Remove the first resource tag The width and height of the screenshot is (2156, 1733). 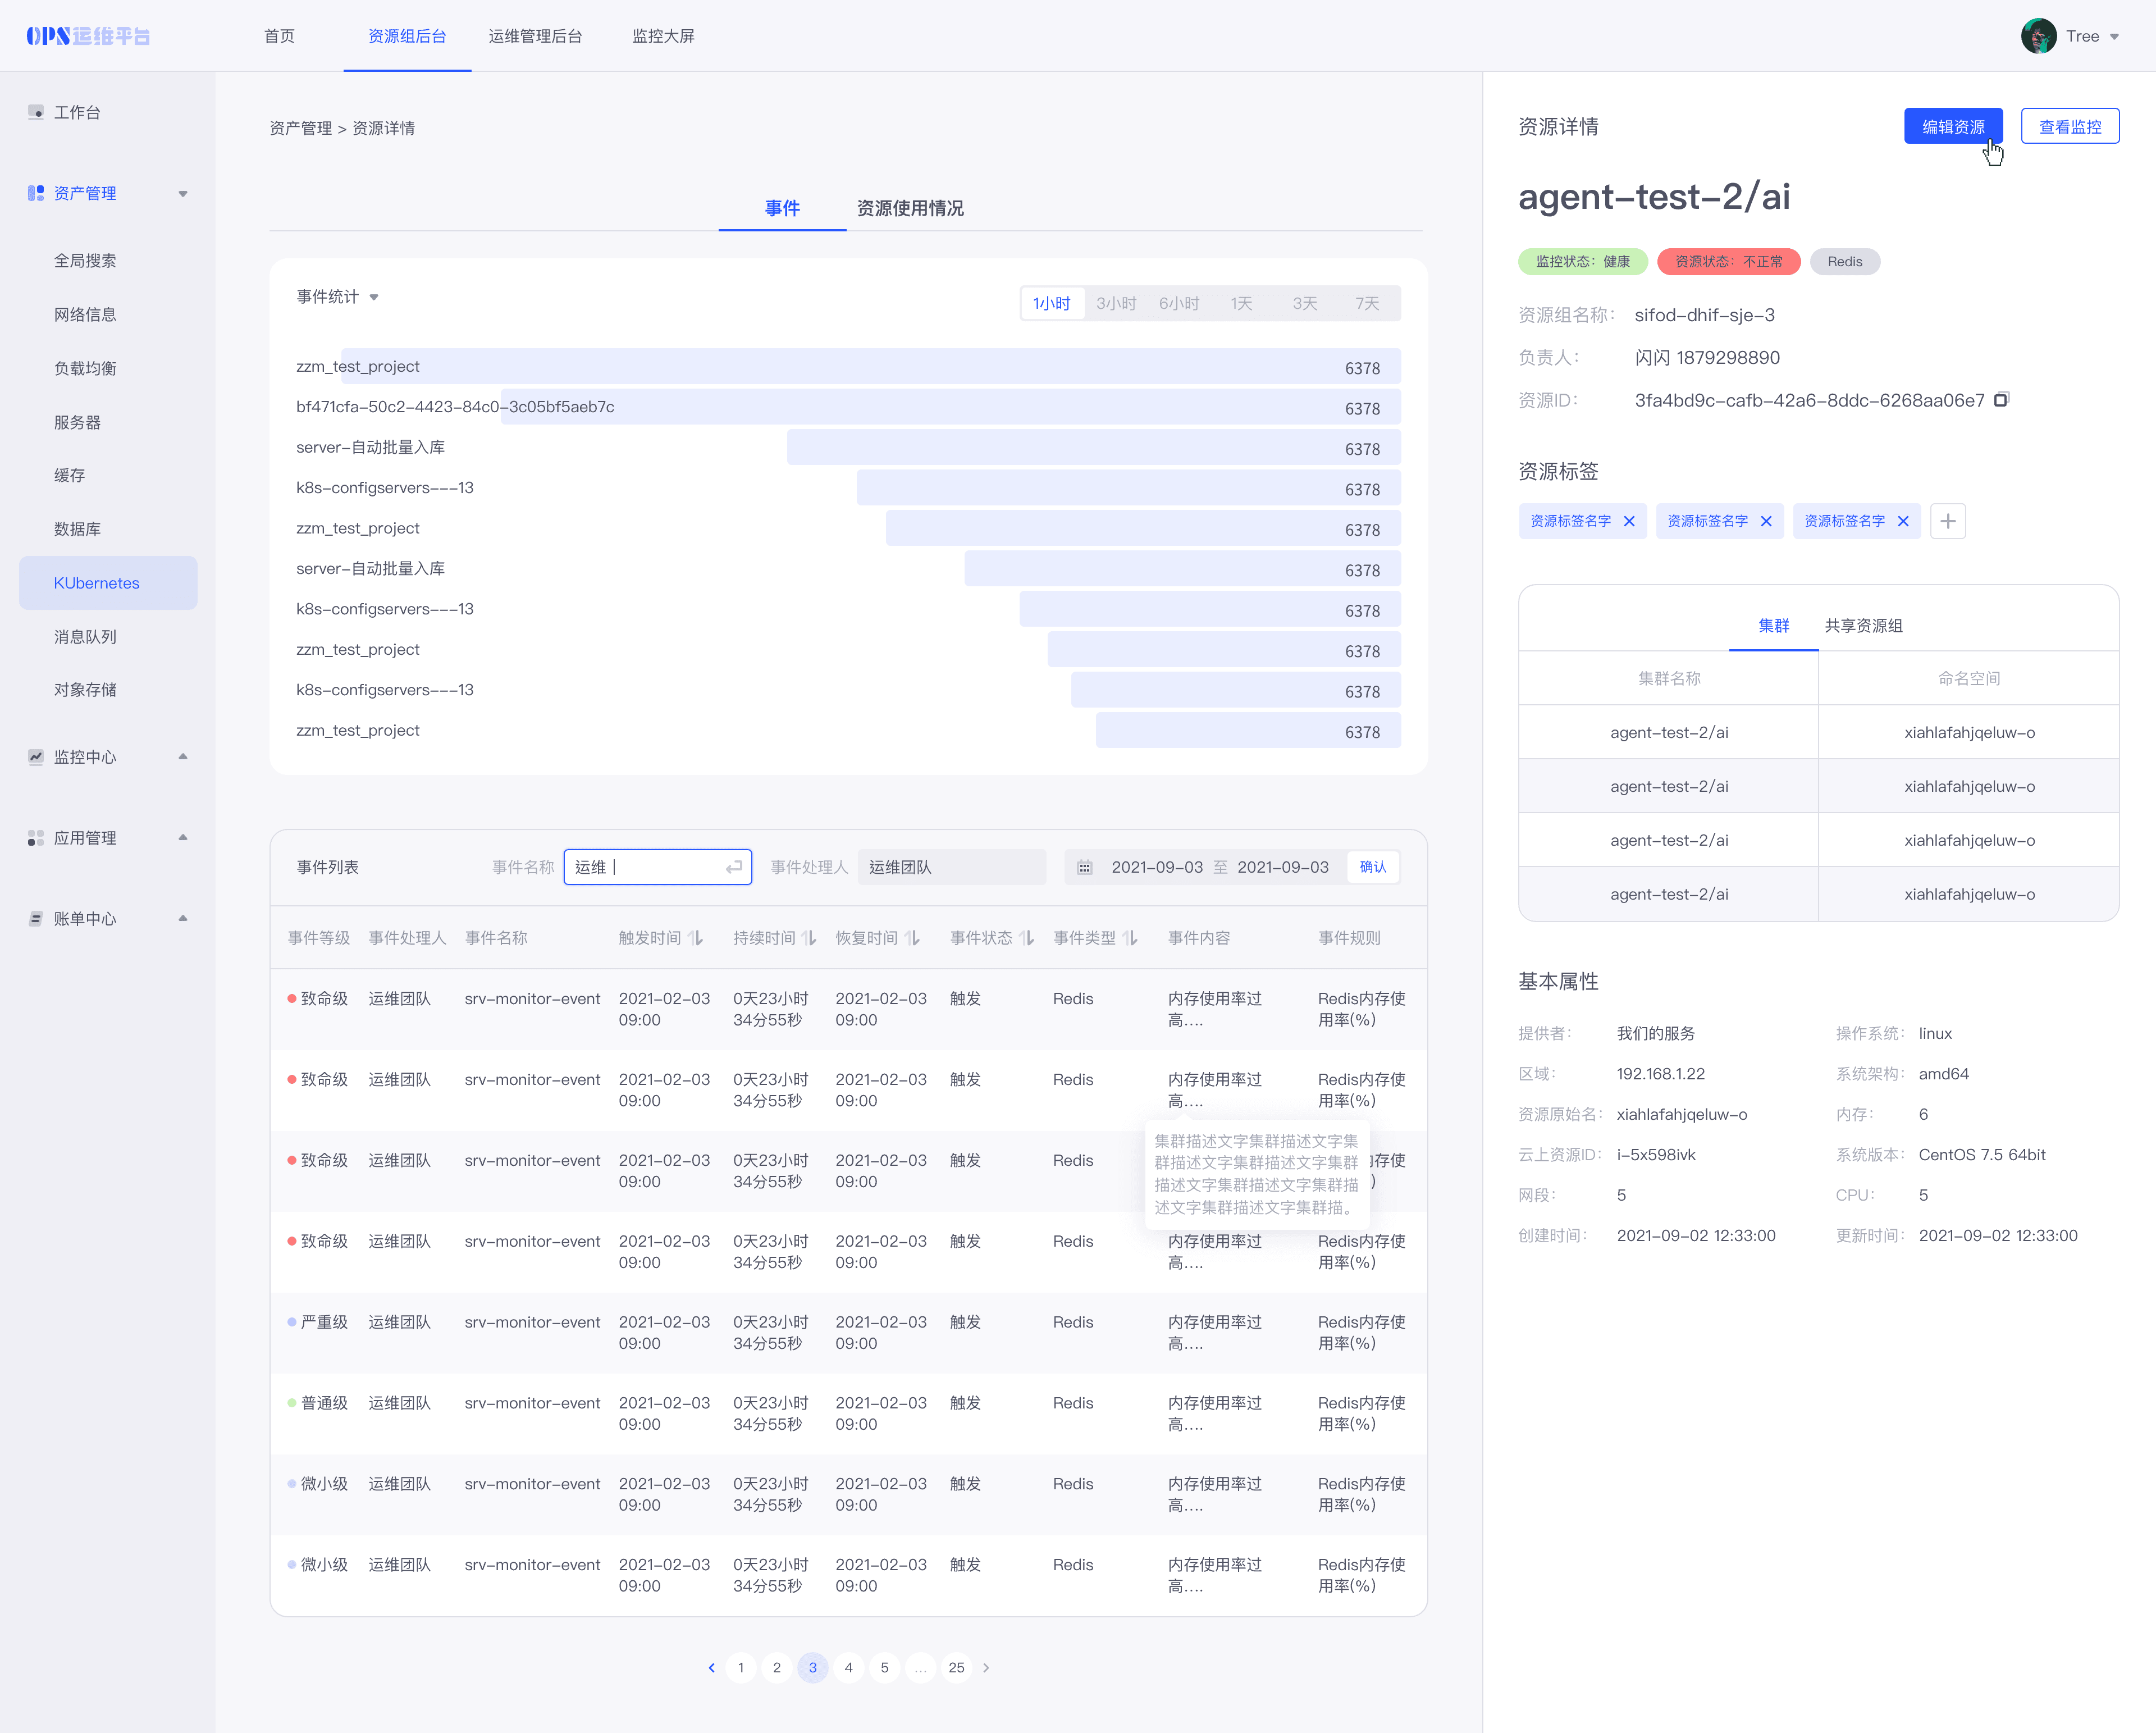pos(1629,521)
